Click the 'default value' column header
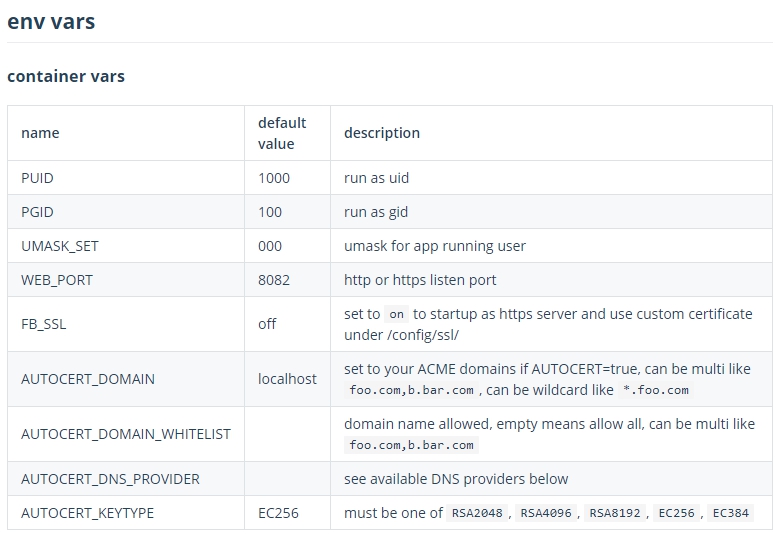 pos(281,133)
